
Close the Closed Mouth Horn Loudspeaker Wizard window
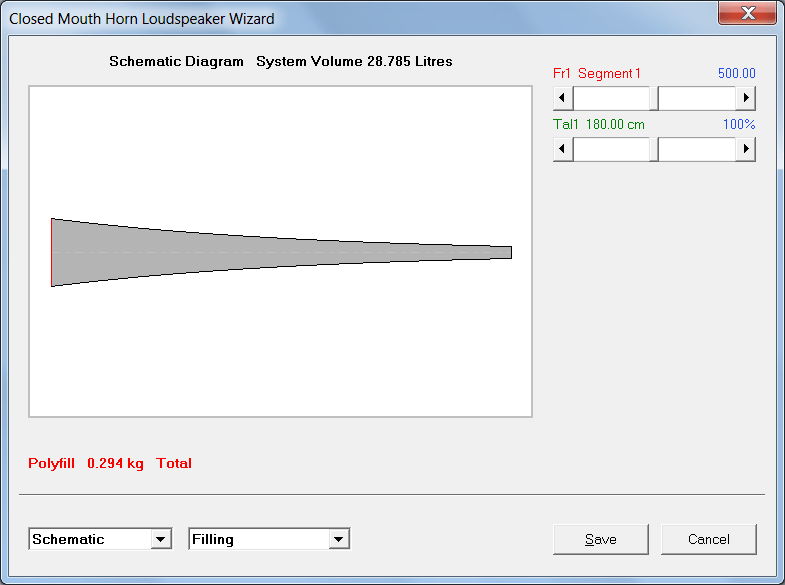click(747, 13)
